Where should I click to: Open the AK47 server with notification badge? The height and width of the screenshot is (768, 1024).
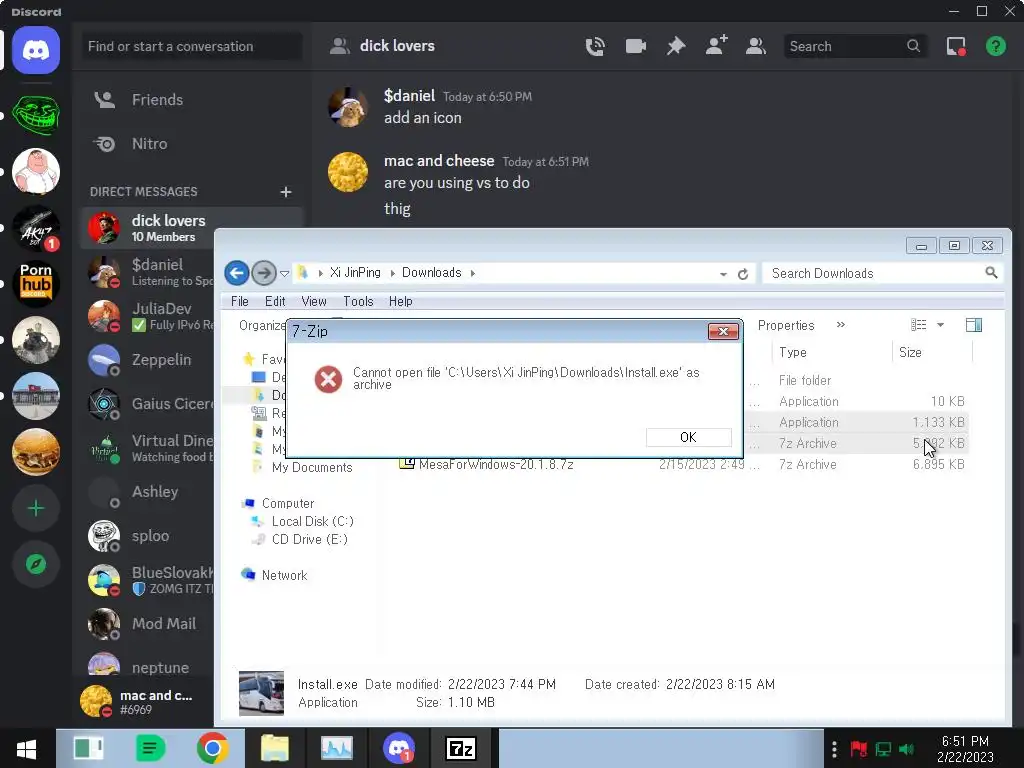point(36,228)
